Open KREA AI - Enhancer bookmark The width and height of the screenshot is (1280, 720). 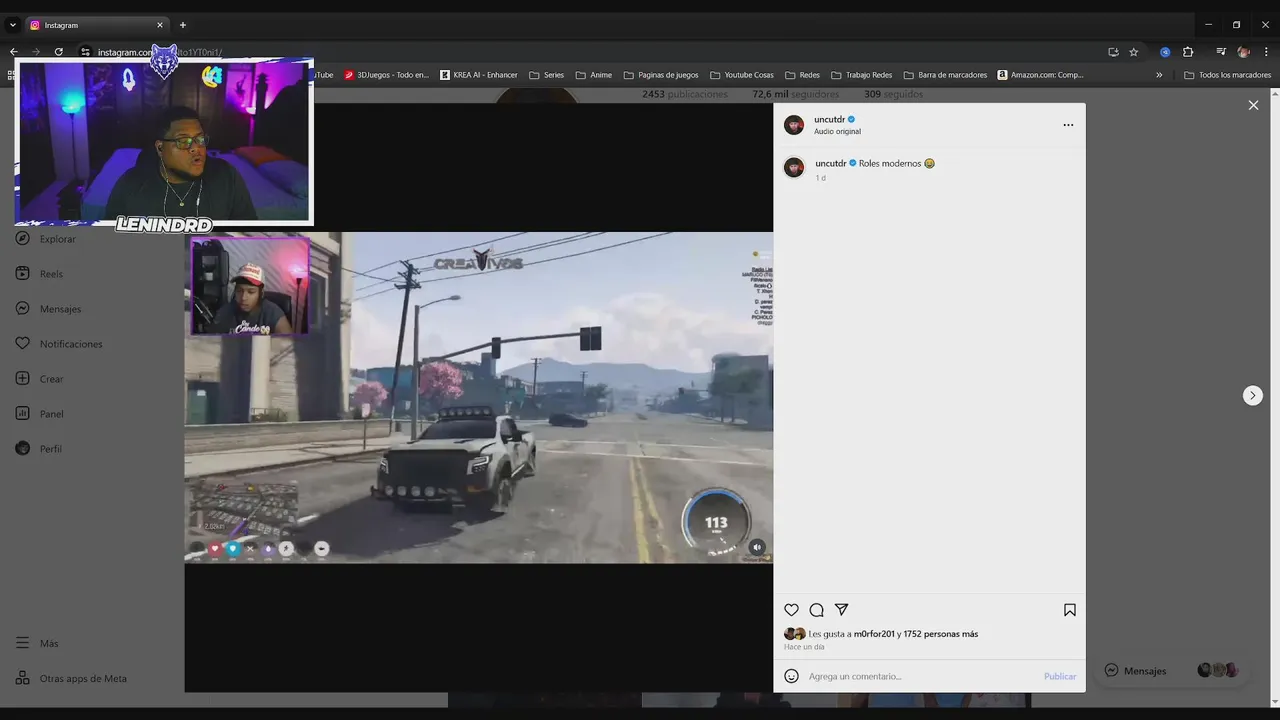coord(479,75)
